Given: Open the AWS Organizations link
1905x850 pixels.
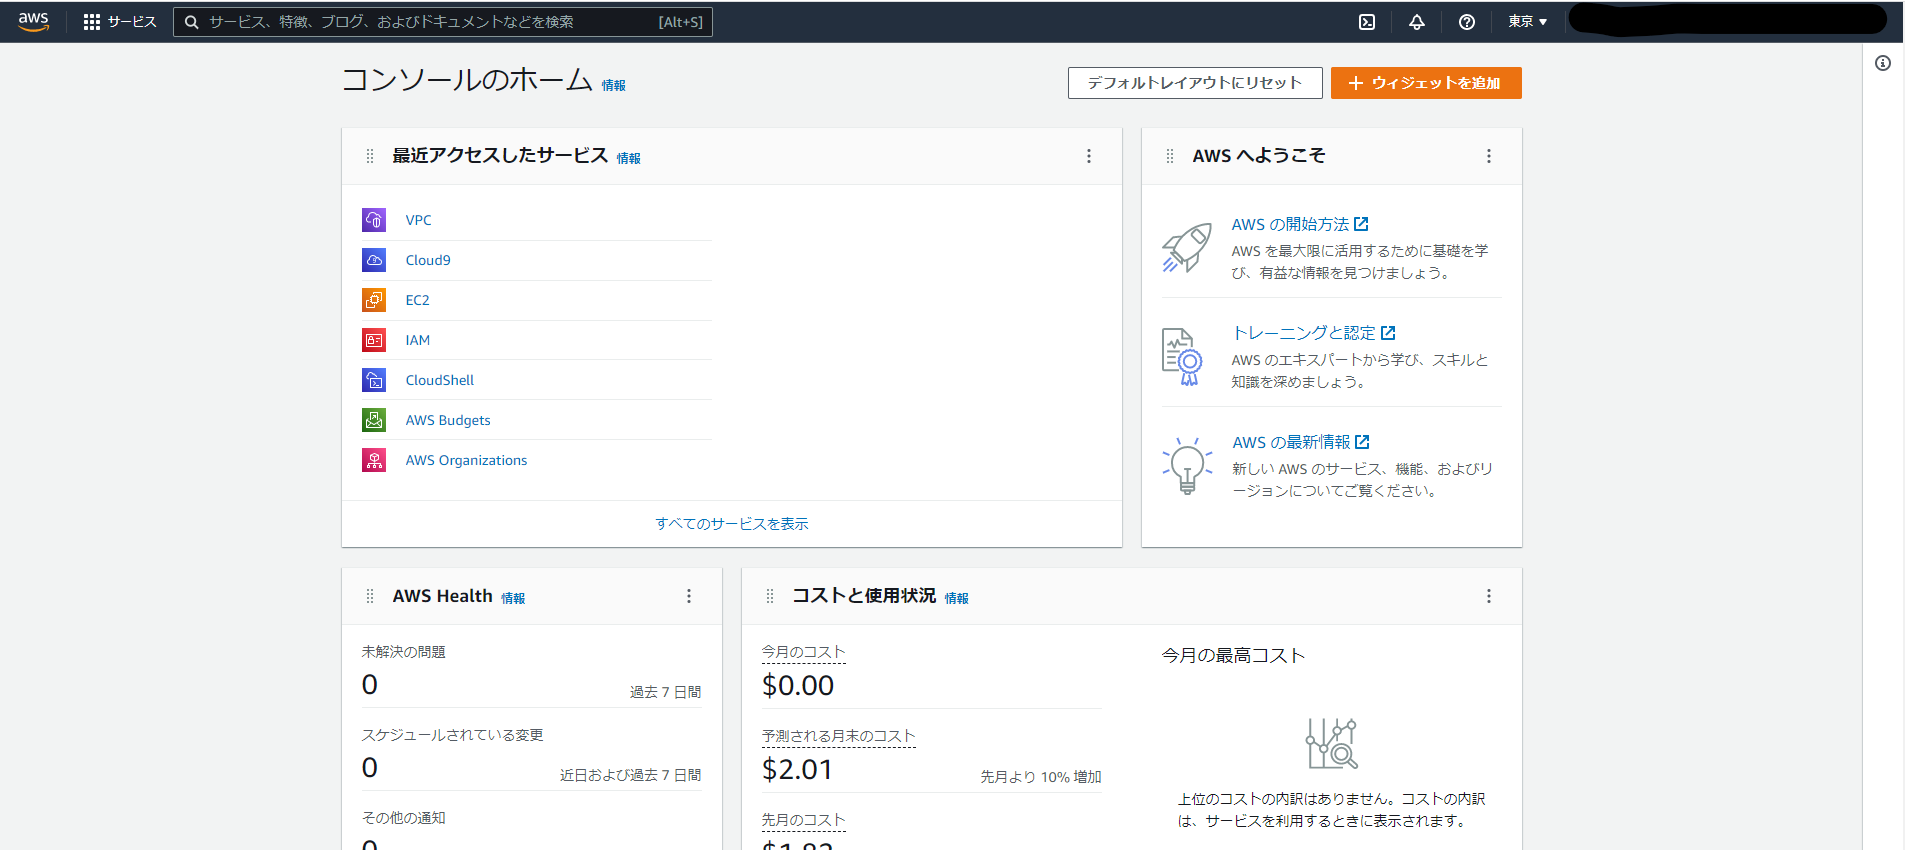Looking at the screenshot, I should click(x=466, y=460).
